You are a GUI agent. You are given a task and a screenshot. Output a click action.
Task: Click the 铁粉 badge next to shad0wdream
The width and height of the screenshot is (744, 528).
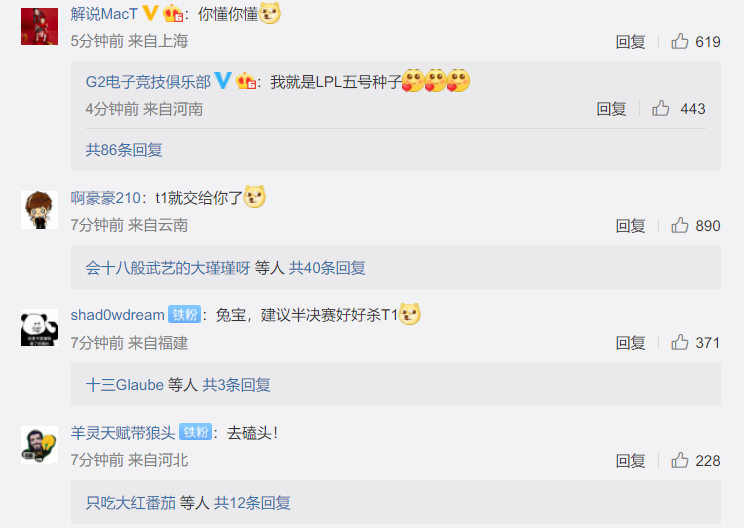click(185, 315)
